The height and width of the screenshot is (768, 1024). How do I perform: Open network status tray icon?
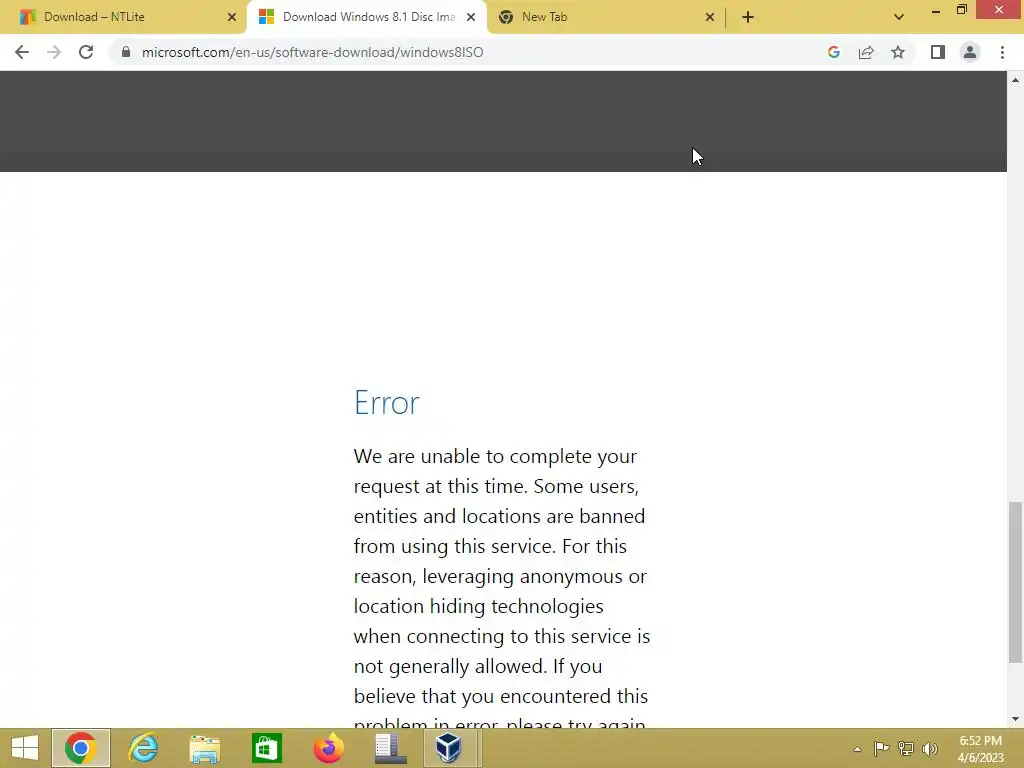click(906, 749)
